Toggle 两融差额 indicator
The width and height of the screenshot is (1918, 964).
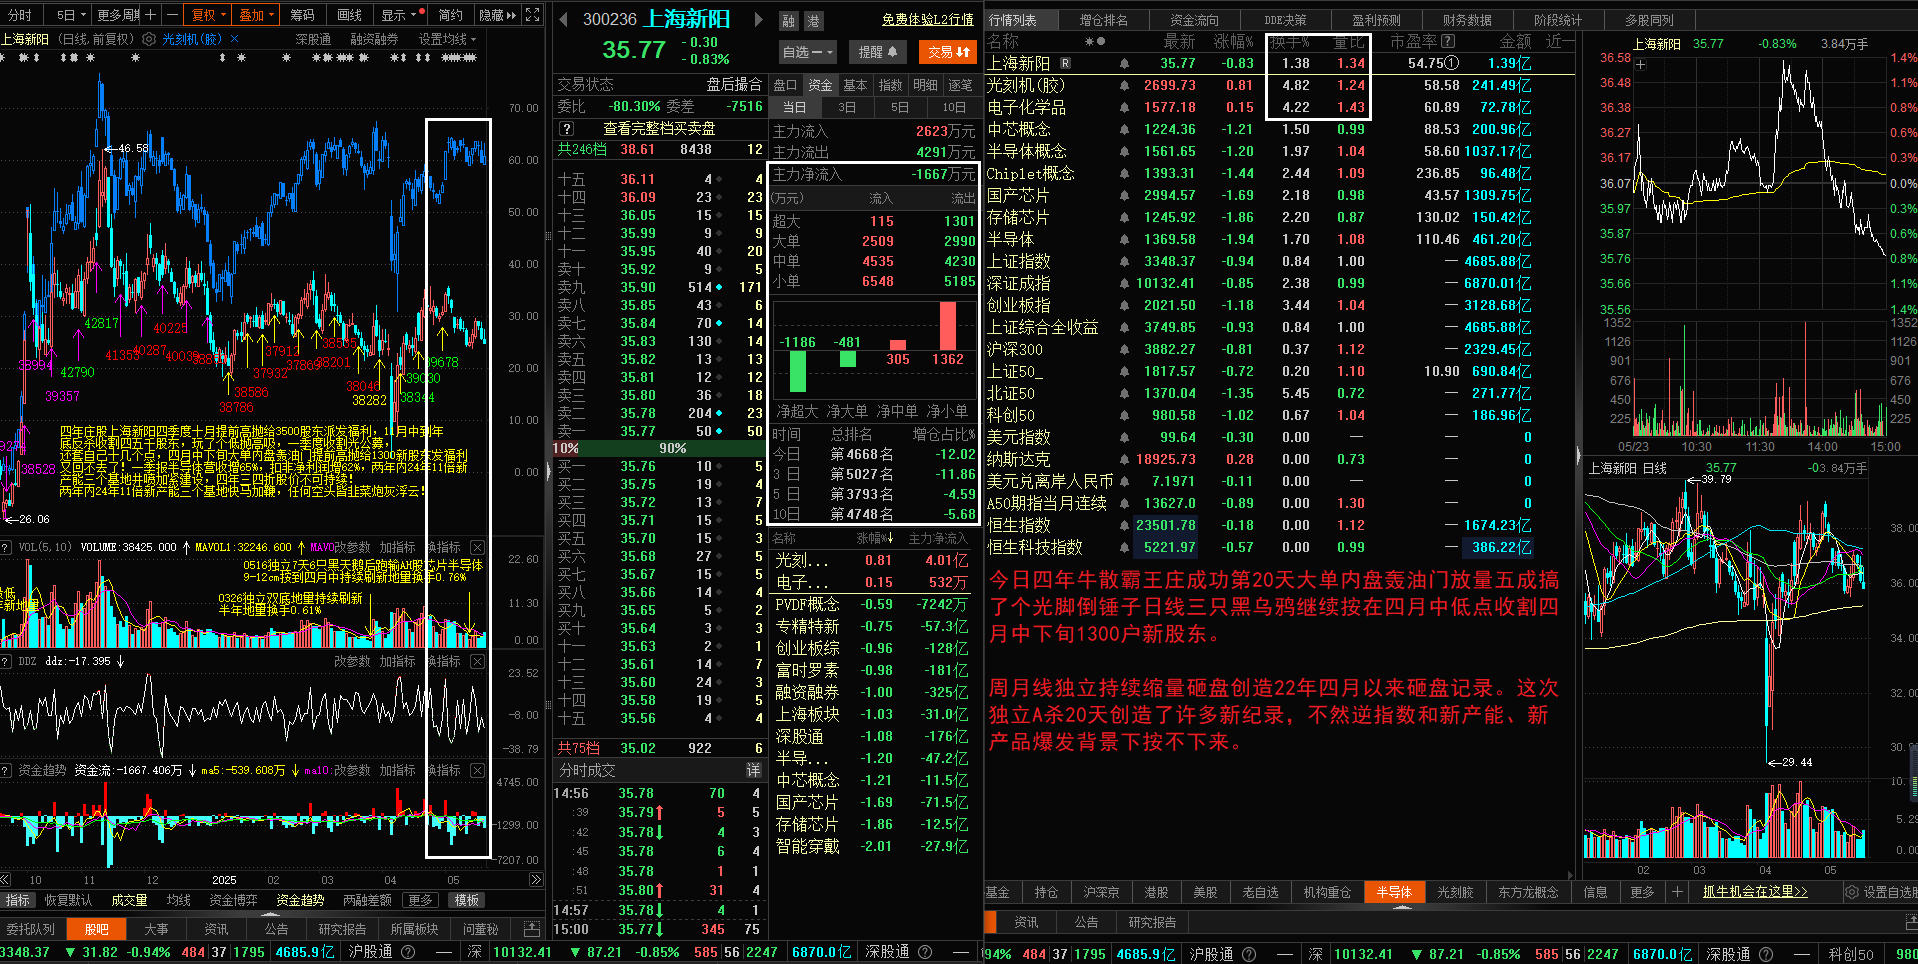click(367, 900)
